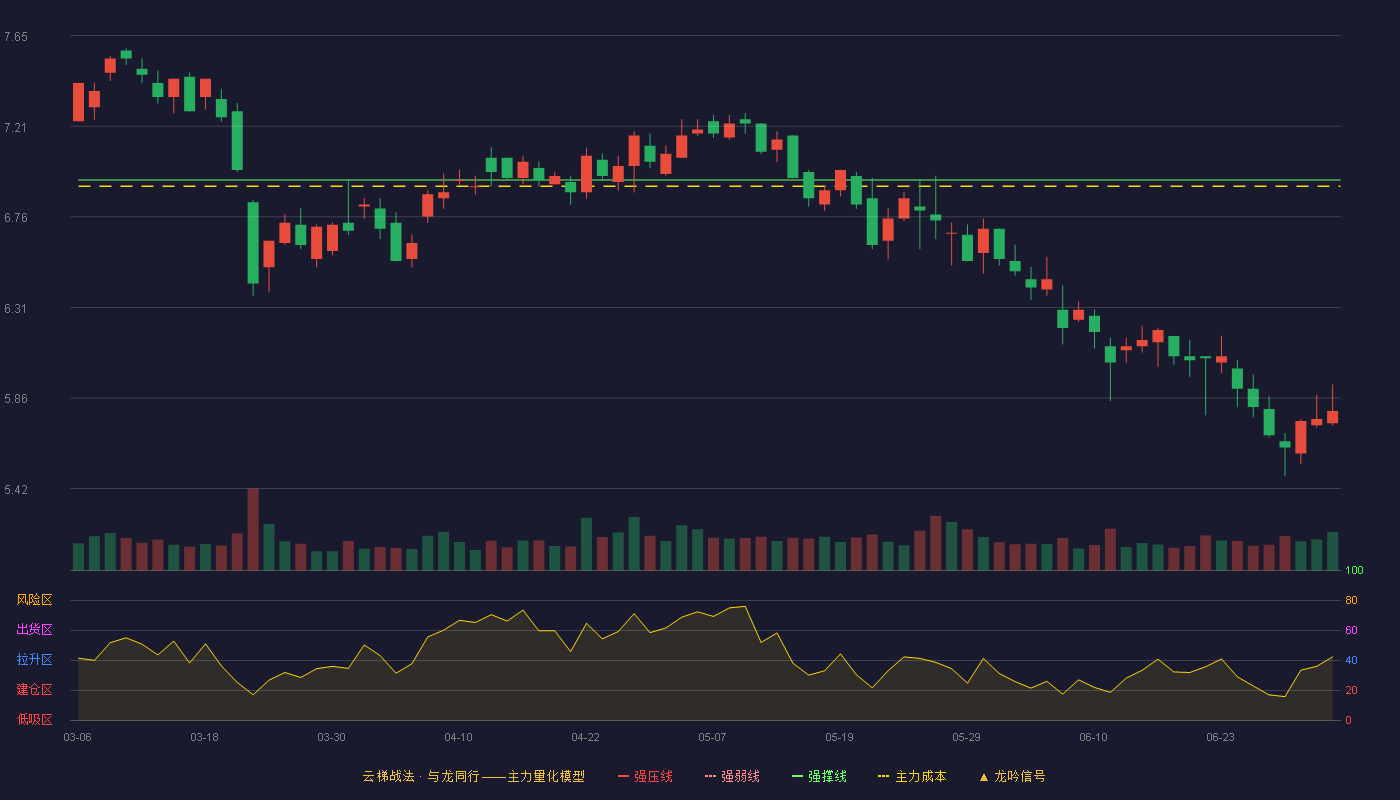
Task: Click the 05-29 date label
Action: tap(966, 737)
